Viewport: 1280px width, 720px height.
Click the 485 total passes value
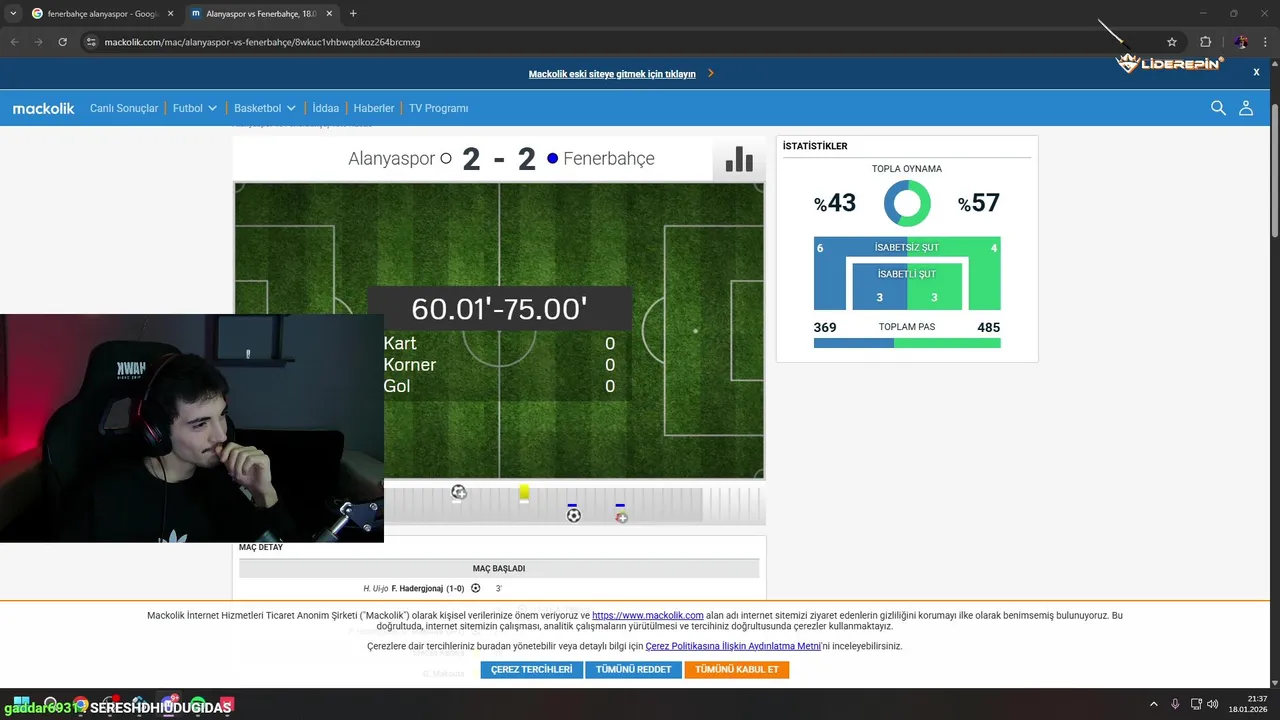[x=988, y=328]
